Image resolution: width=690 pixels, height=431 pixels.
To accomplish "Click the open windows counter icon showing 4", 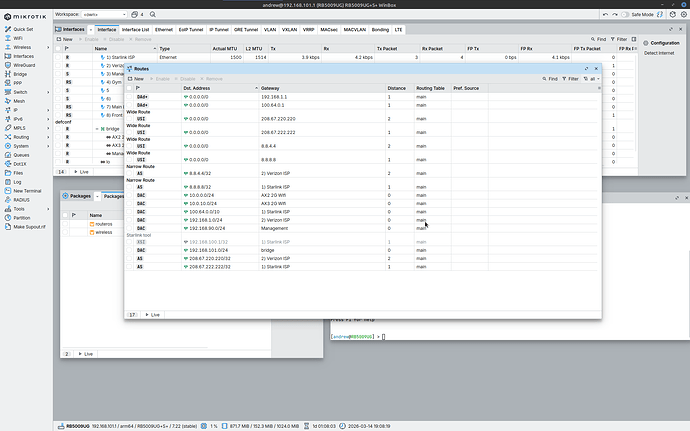I will [137, 15].
